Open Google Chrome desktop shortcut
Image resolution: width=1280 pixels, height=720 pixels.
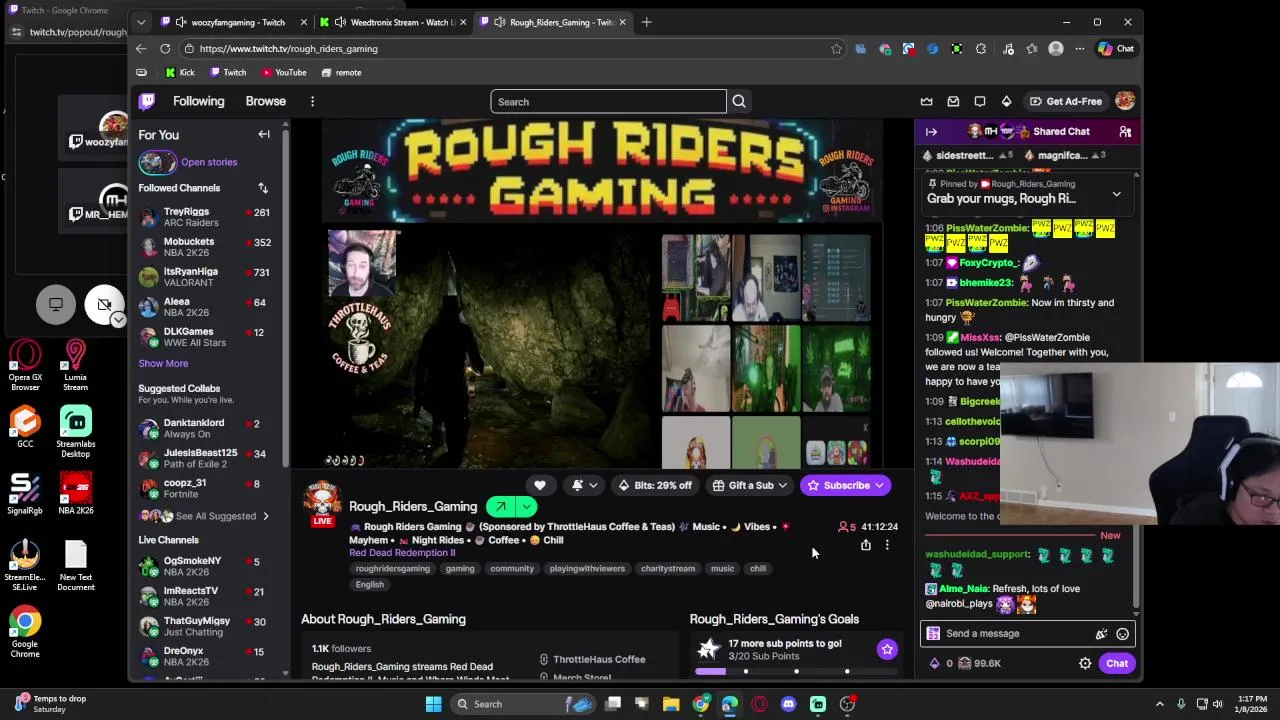point(25,633)
